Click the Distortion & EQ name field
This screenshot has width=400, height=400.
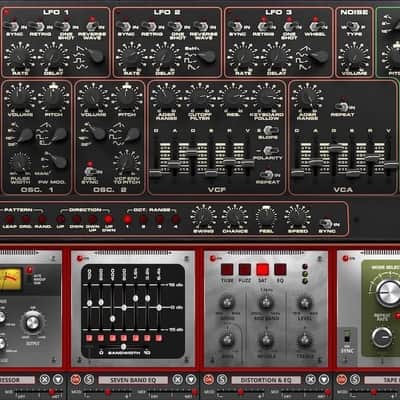pos(266,380)
